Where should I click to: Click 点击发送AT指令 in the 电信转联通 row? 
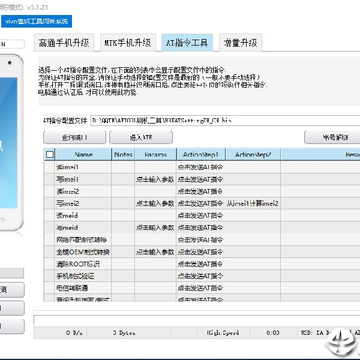(200, 287)
